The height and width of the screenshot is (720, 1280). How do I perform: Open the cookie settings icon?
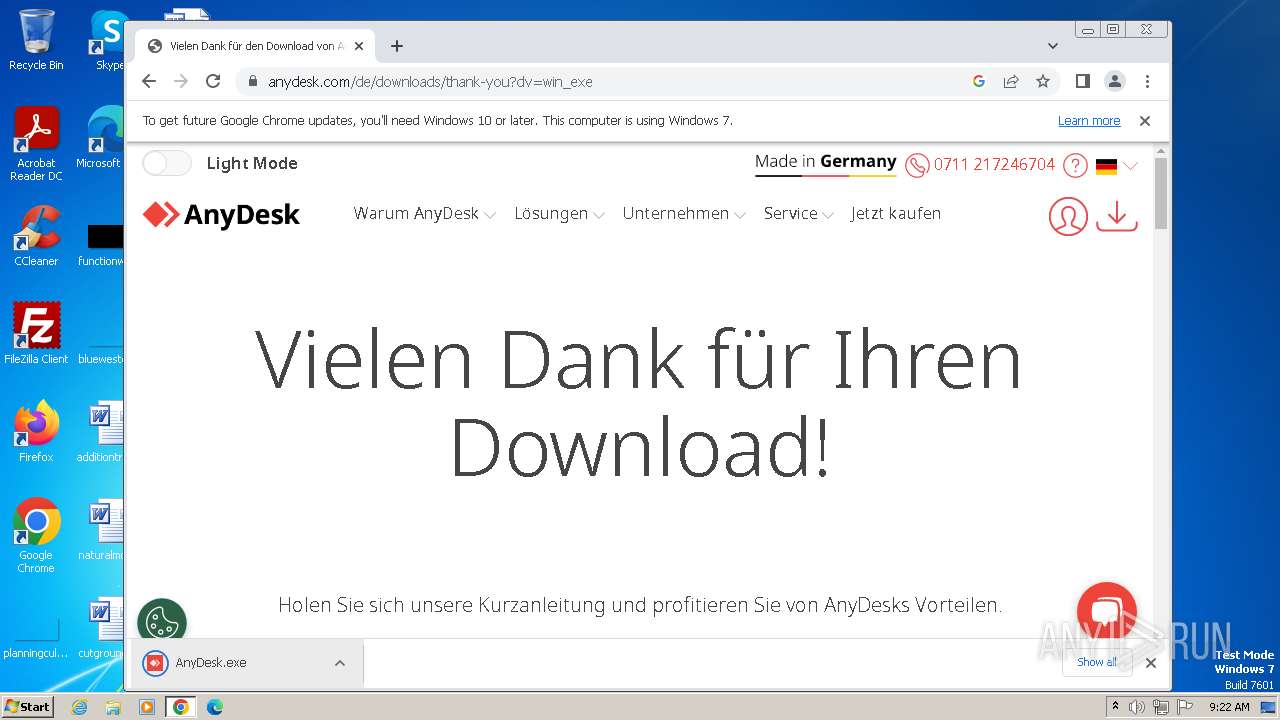162,620
